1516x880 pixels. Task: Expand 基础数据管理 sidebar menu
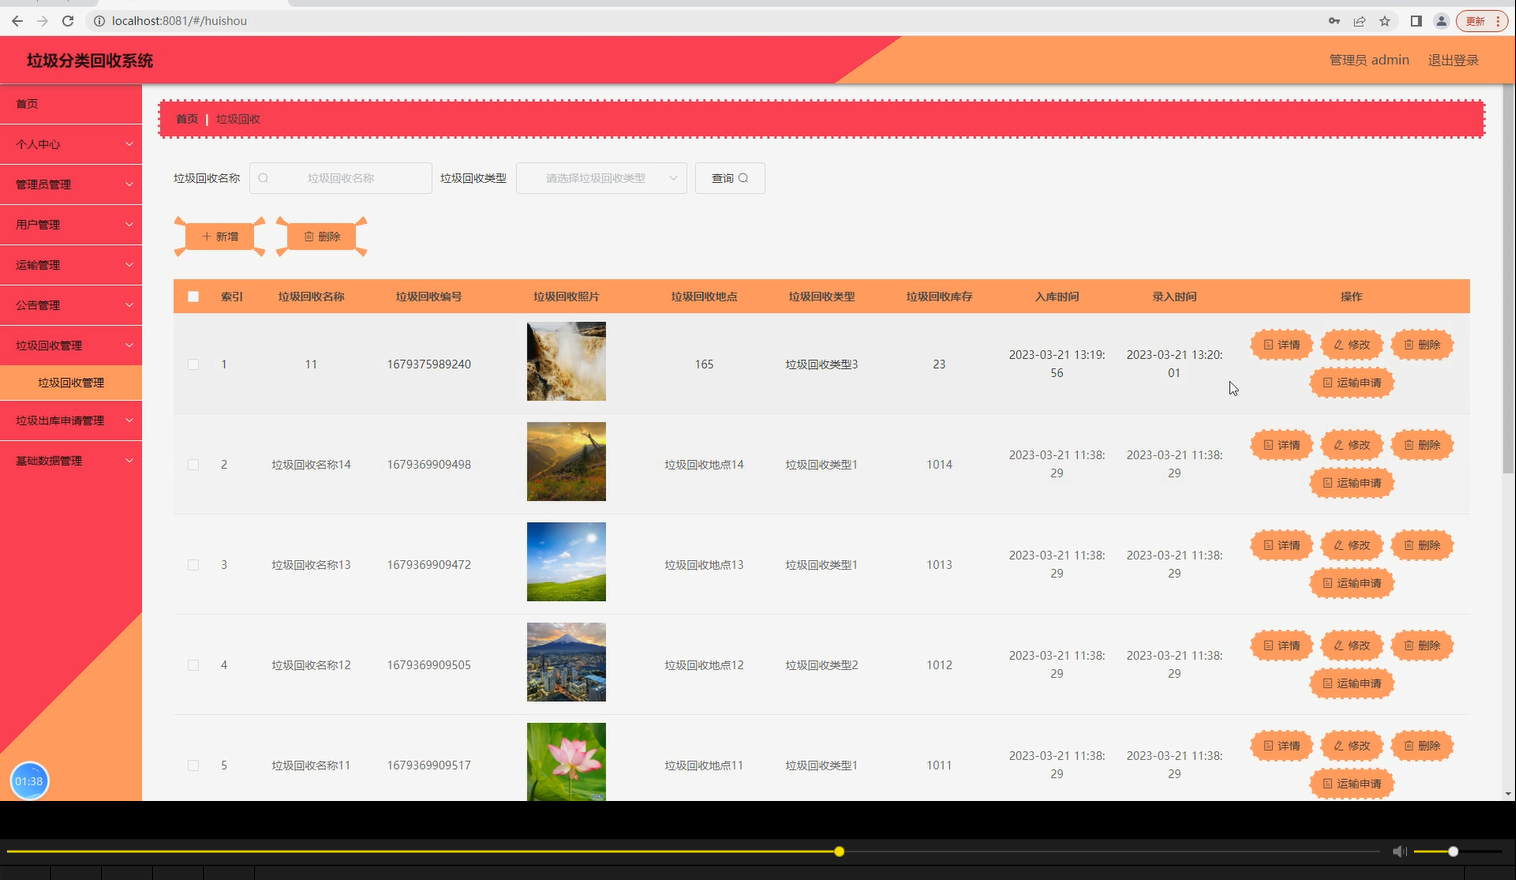coord(71,461)
